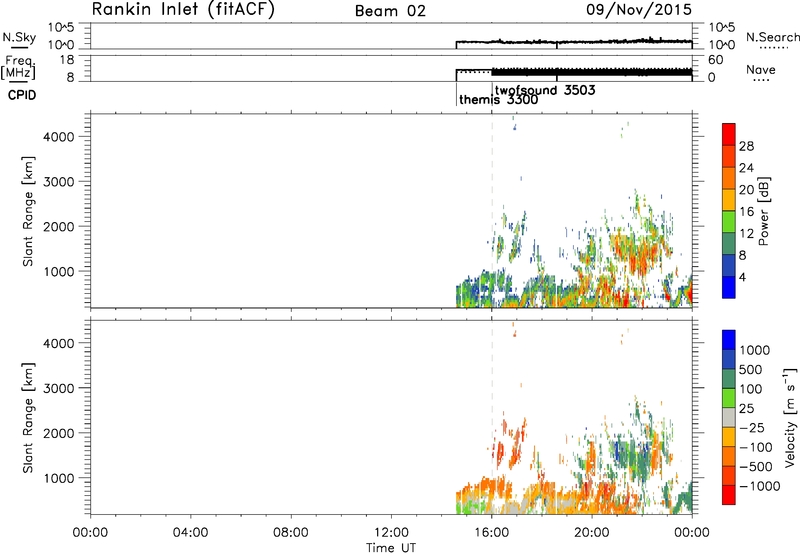The image size is (800, 554).
Task: Select the 'Freq. [MHz]' axis label
Action: 18,68
